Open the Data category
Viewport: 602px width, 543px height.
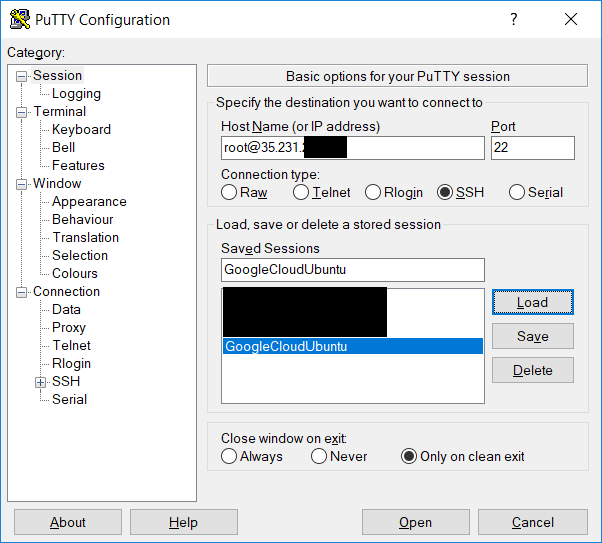[66, 310]
